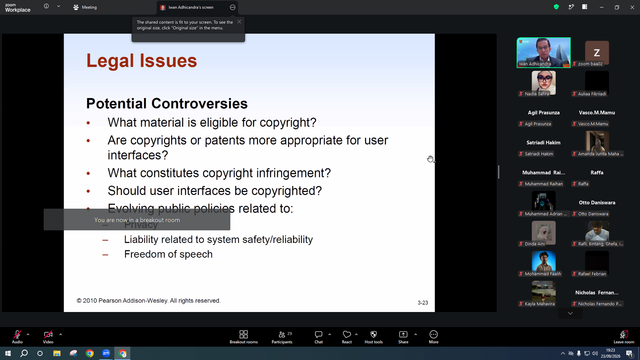Open screen share options circle in tab
The height and width of the screenshot is (360, 640).
(x=232, y=7)
